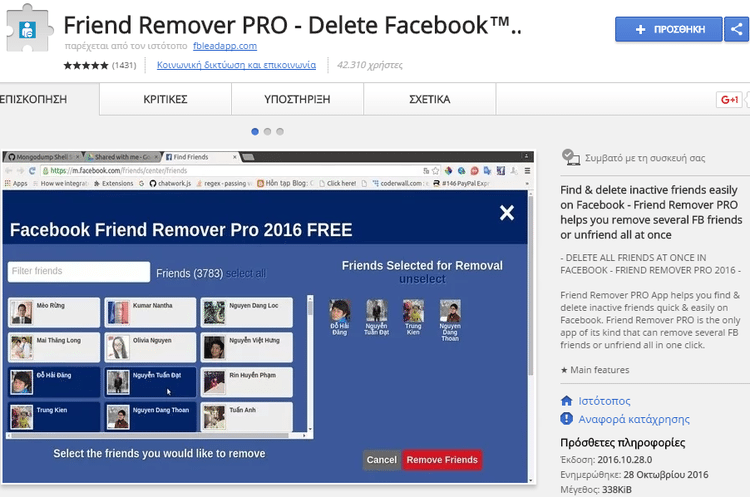Screen dimensions: 750x497
Task: Click the five-star rating
Action: pyautogui.click(x=86, y=65)
